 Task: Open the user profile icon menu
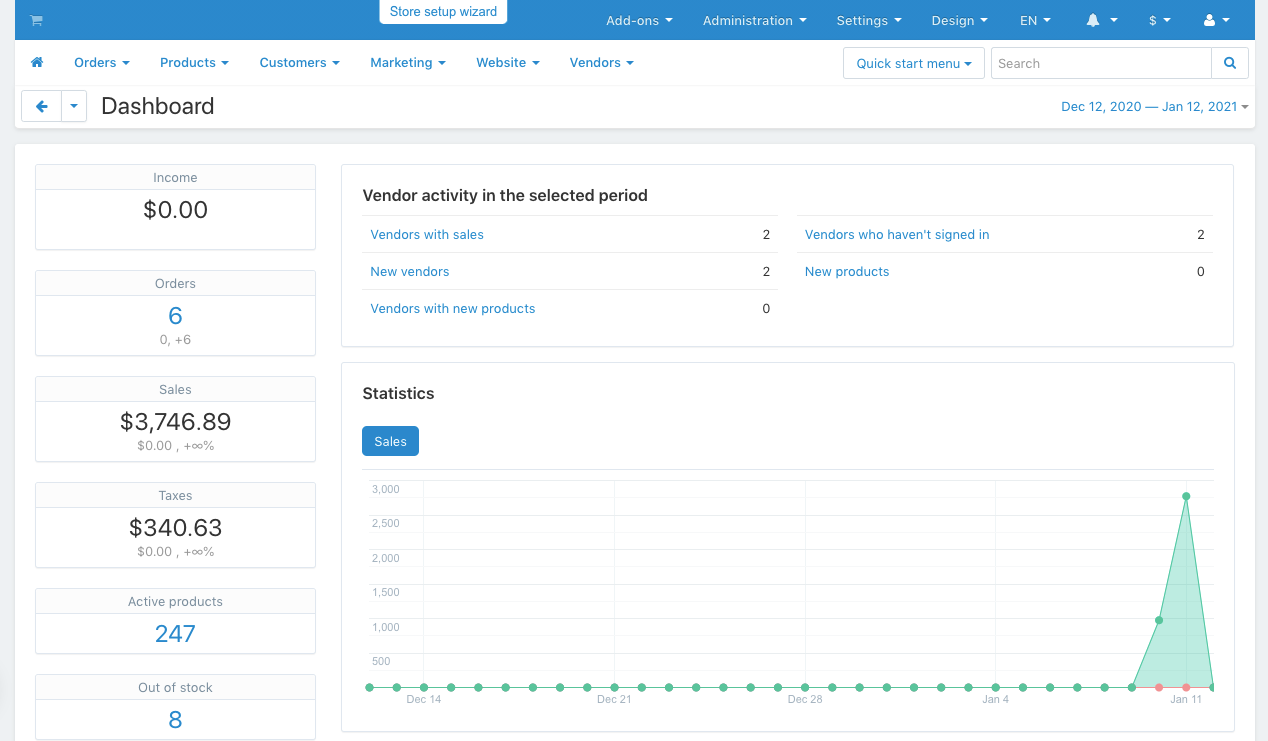(1216, 20)
